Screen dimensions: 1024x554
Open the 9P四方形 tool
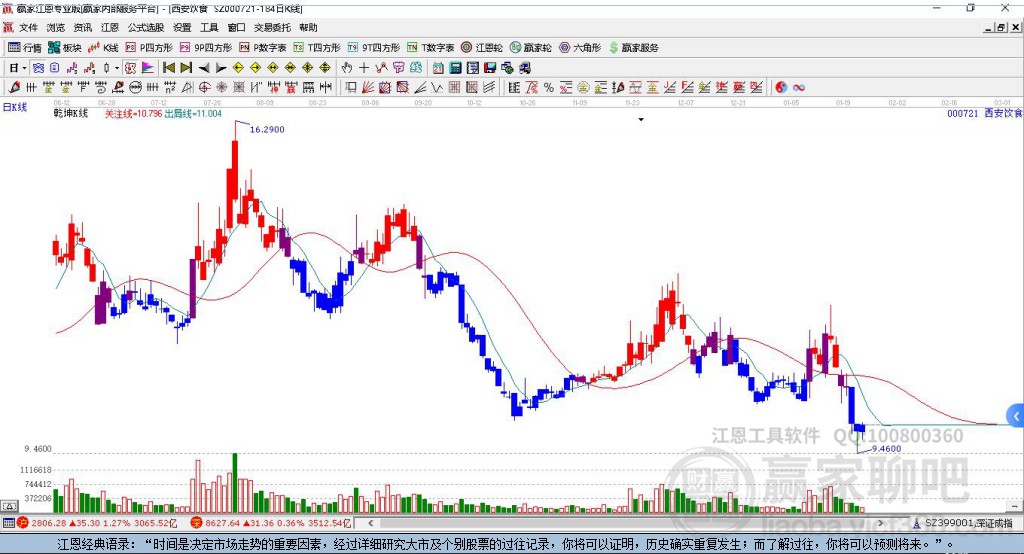pyautogui.click(x=206, y=48)
